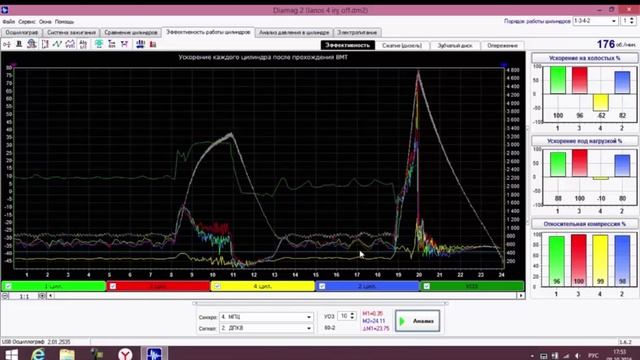Click the right scroll arrow under the chart
This screenshot has width=640, height=360.
coord(521,296)
